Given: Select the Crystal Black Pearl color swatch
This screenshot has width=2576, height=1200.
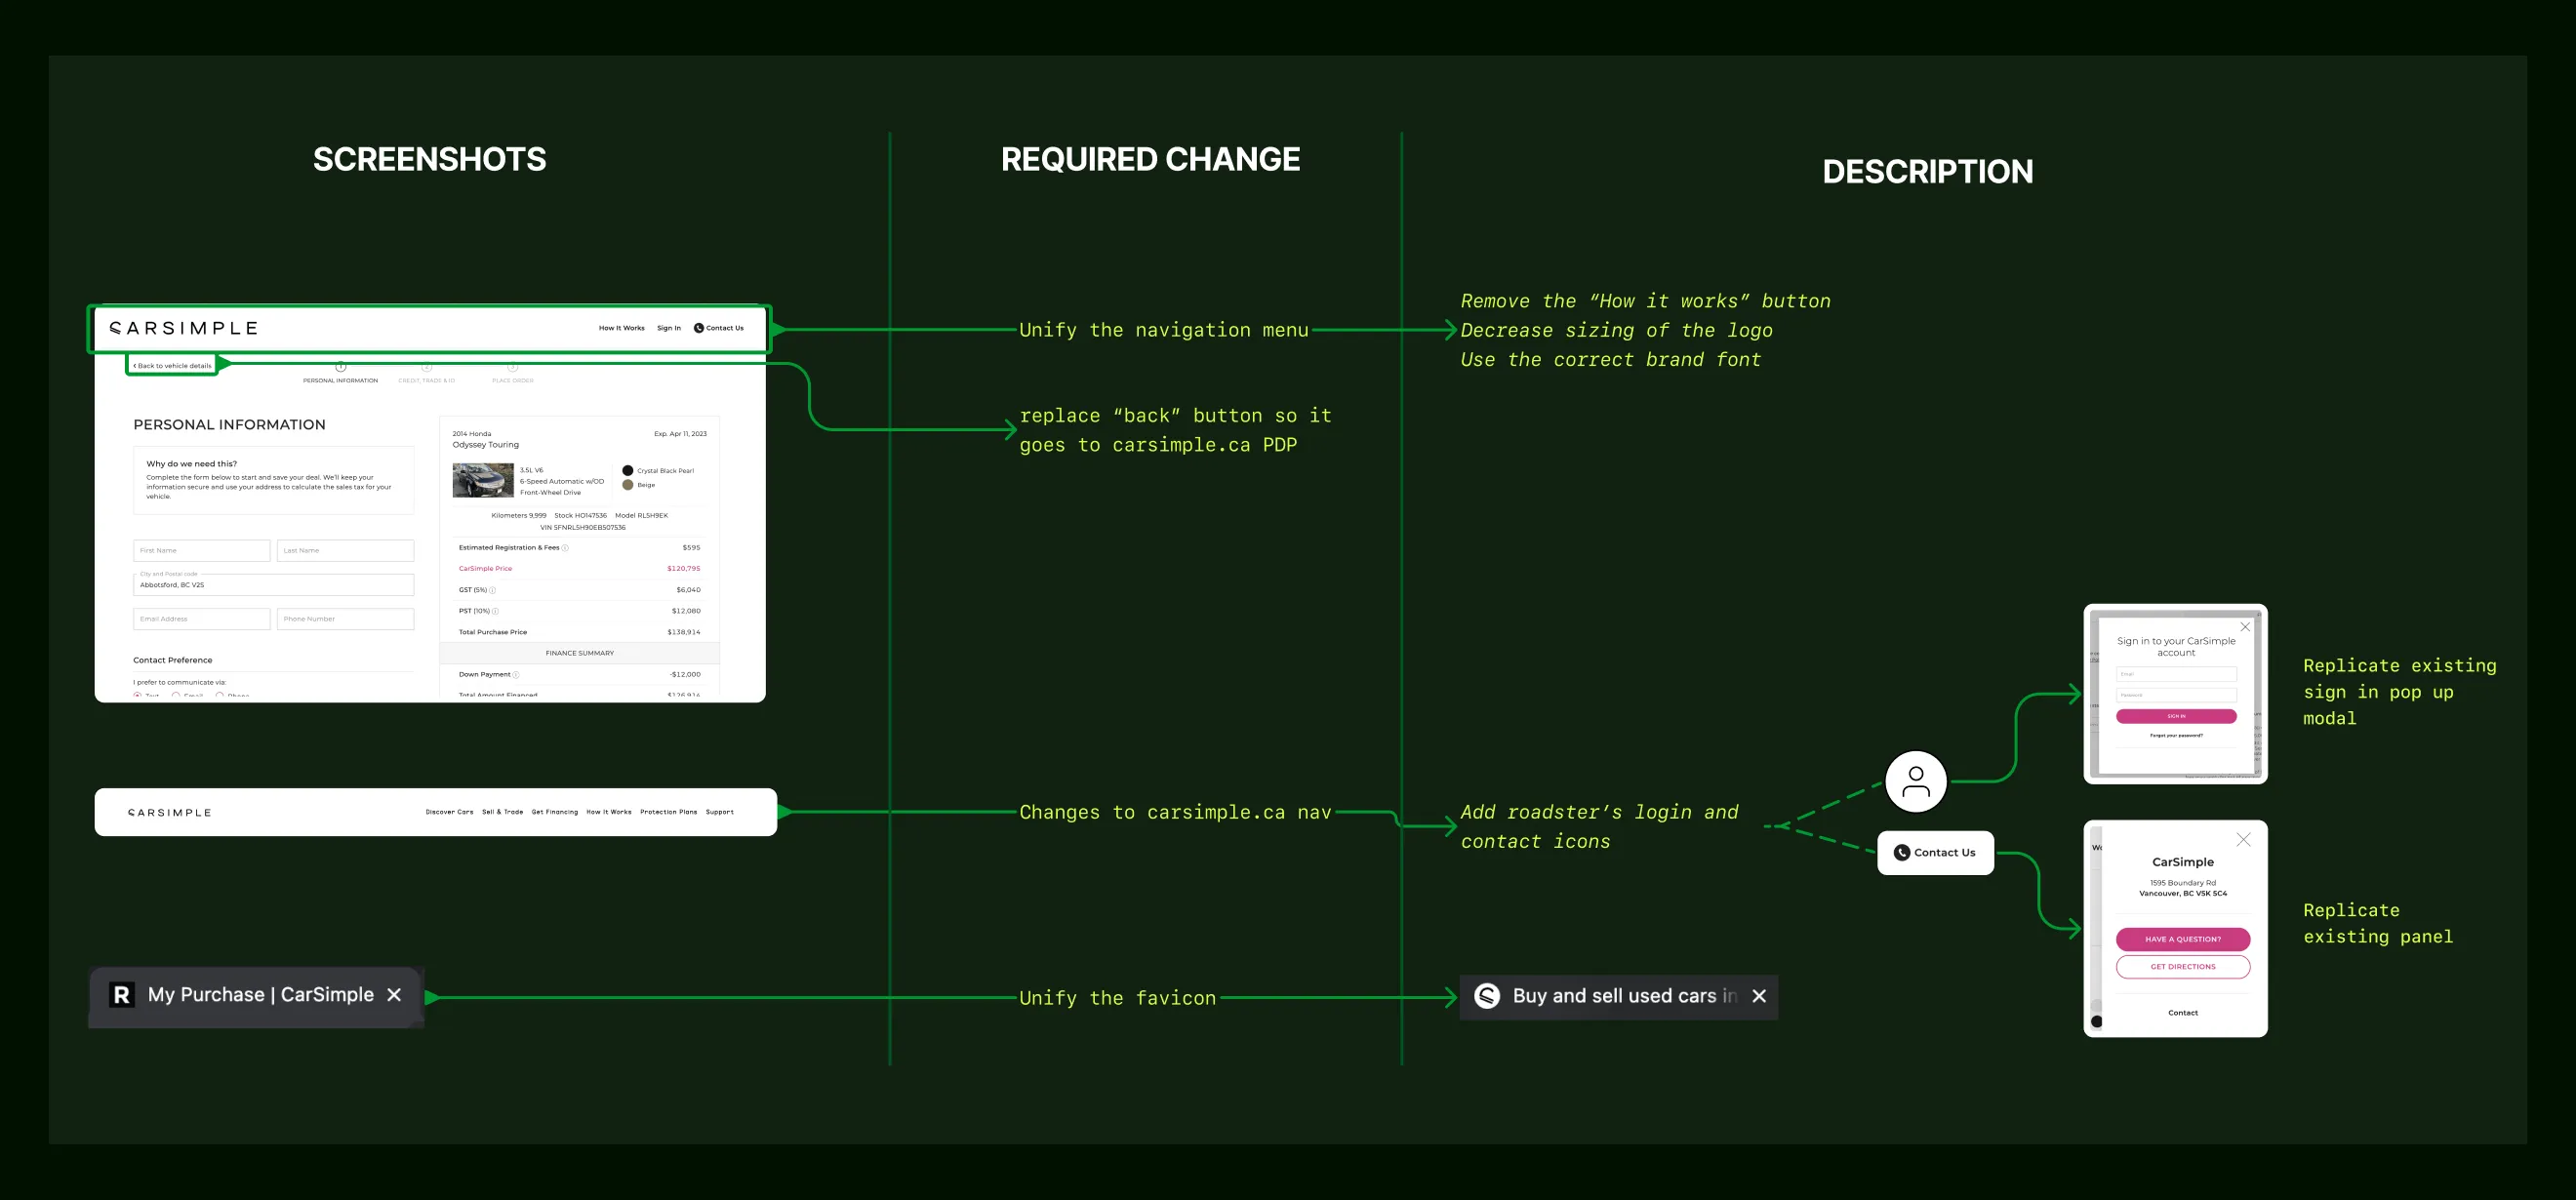Looking at the screenshot, I should (x=627, y=470).
